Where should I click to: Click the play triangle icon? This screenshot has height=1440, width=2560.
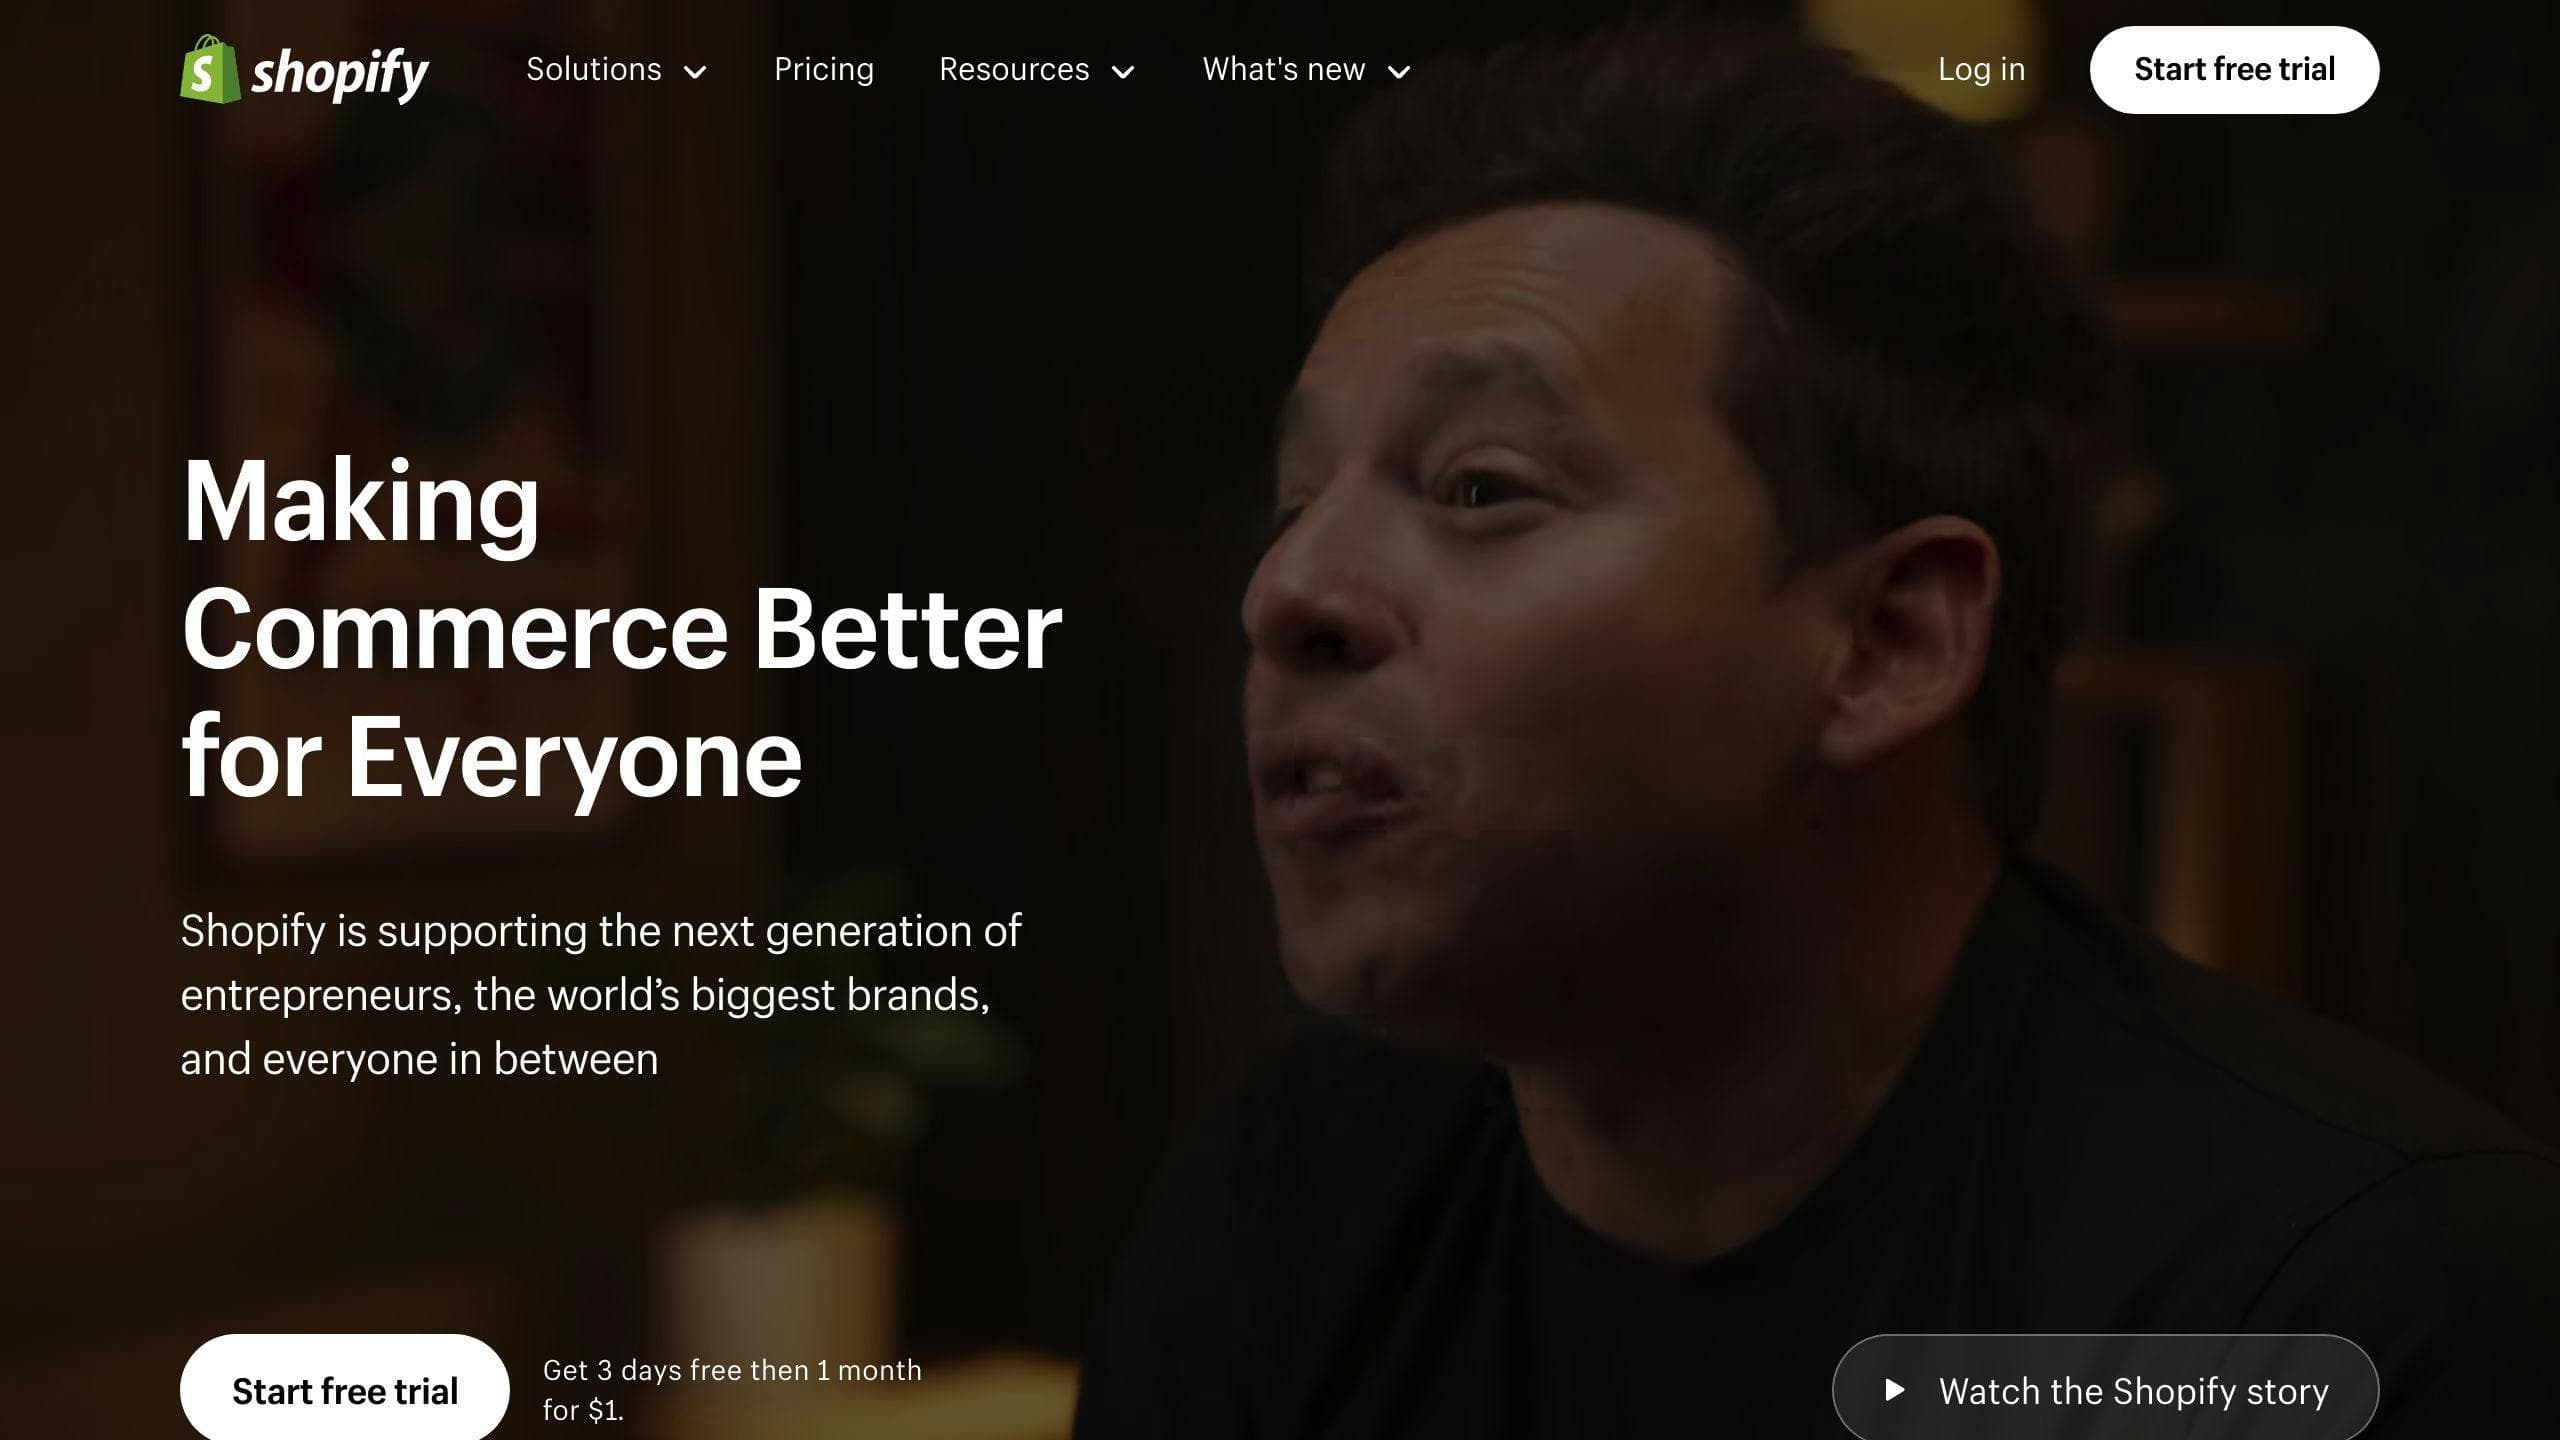click(x=1894, y=1390)
